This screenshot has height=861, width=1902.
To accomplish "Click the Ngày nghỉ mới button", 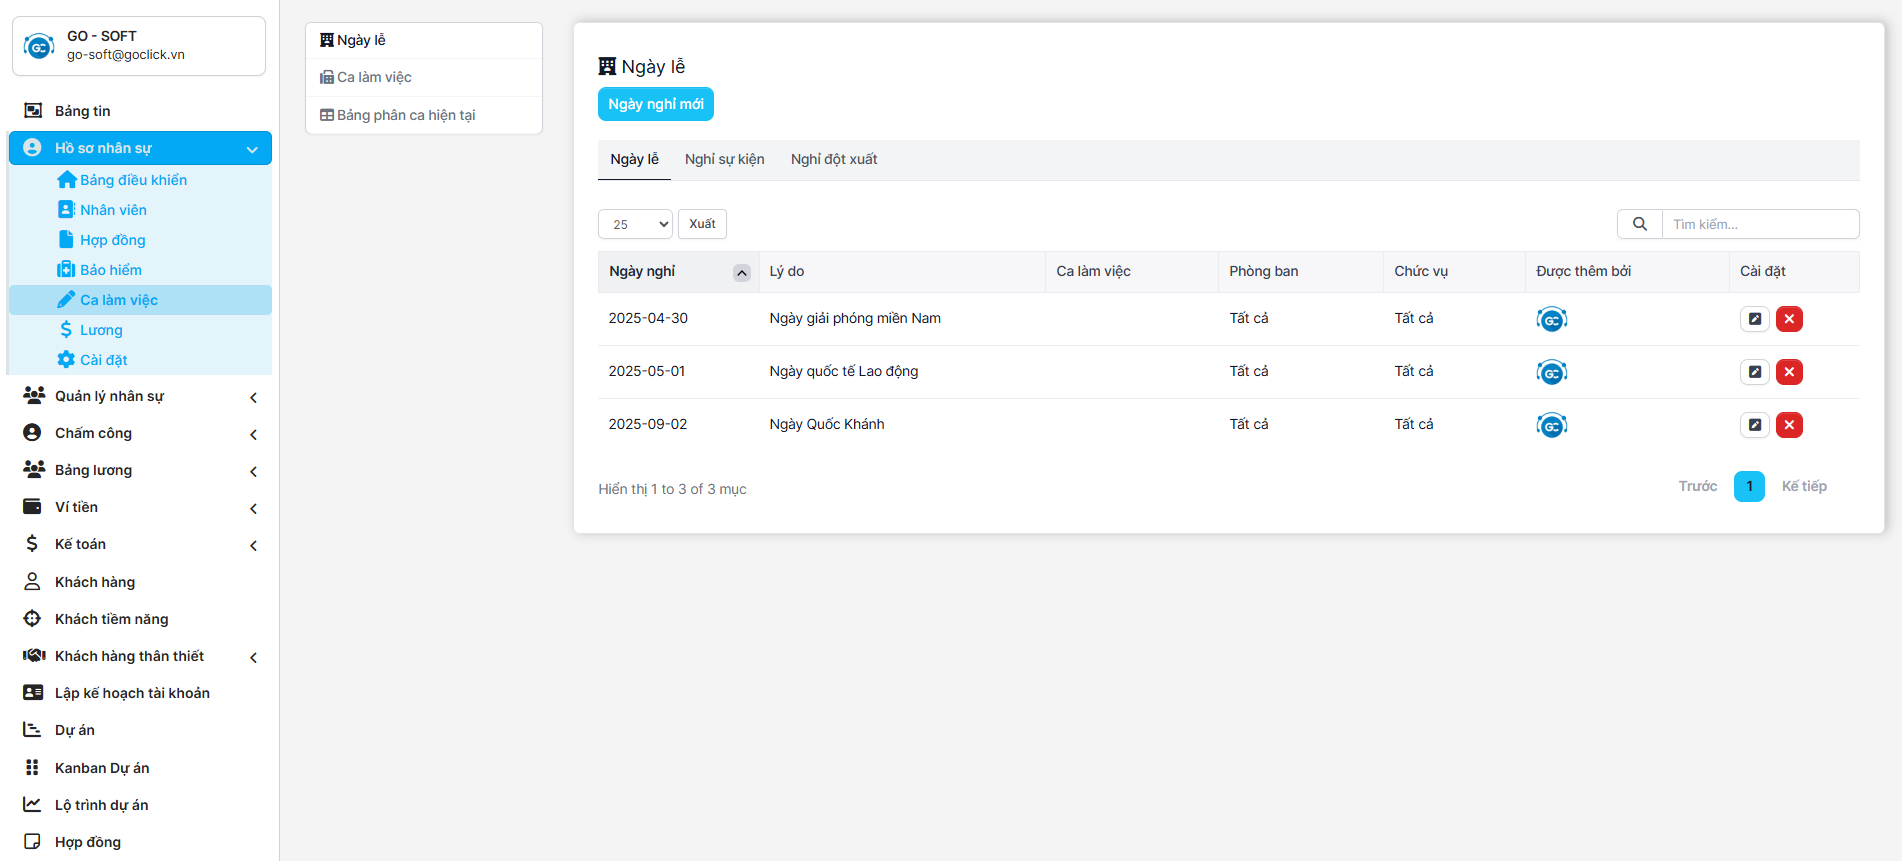I will (655, 104).
